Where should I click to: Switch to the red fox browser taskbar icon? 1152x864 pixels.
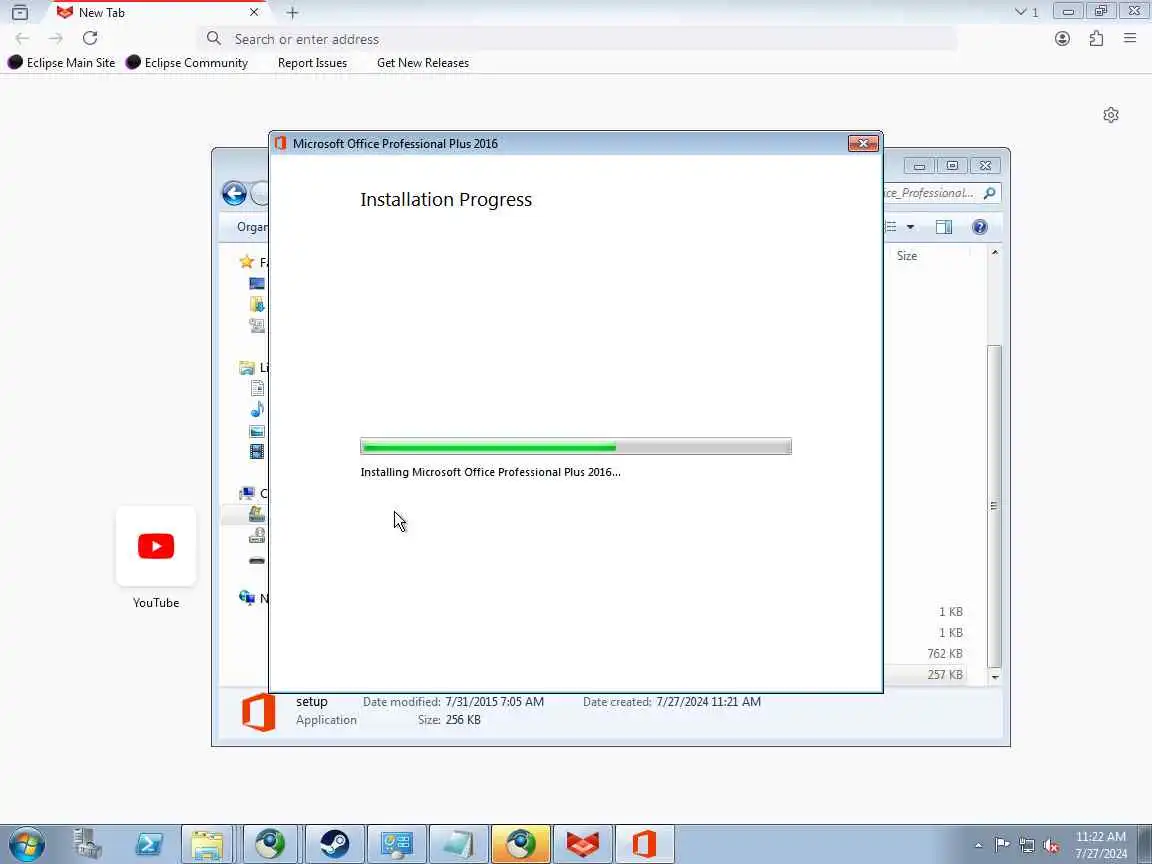coord(583,844)
